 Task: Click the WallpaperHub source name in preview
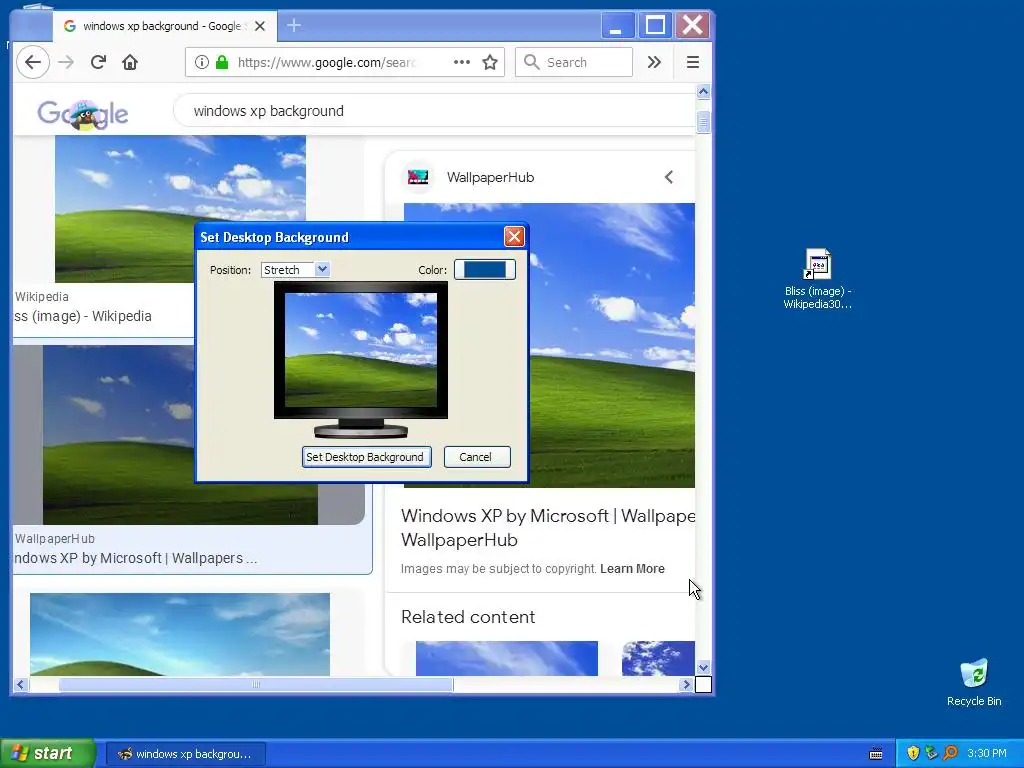click(490, 177)
